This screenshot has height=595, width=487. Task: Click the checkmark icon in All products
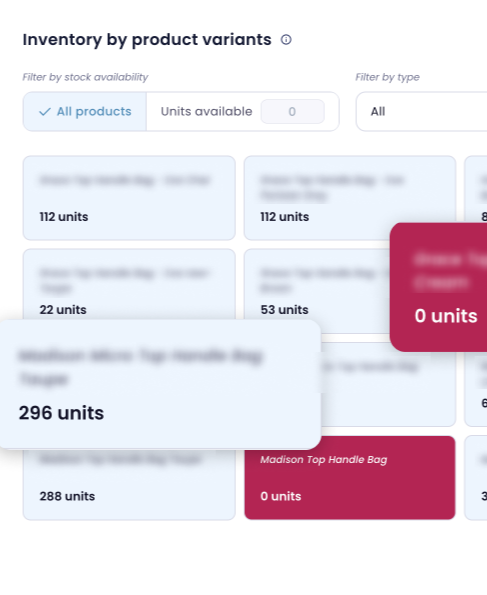[45, 112]
